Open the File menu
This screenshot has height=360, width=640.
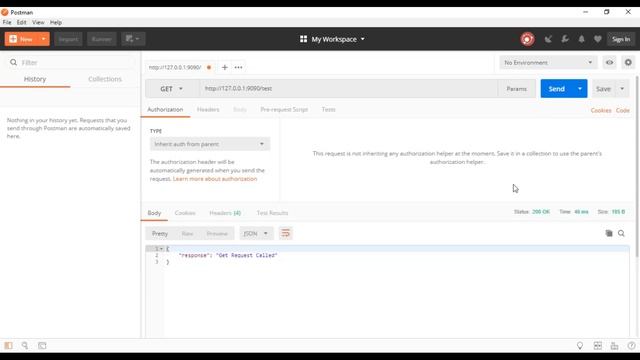[7, 22]
